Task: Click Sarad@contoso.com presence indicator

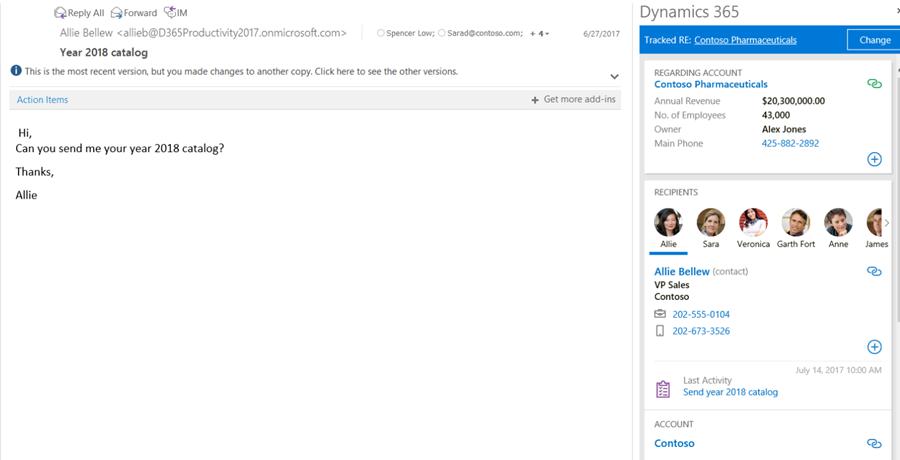Action: [441, 34]
